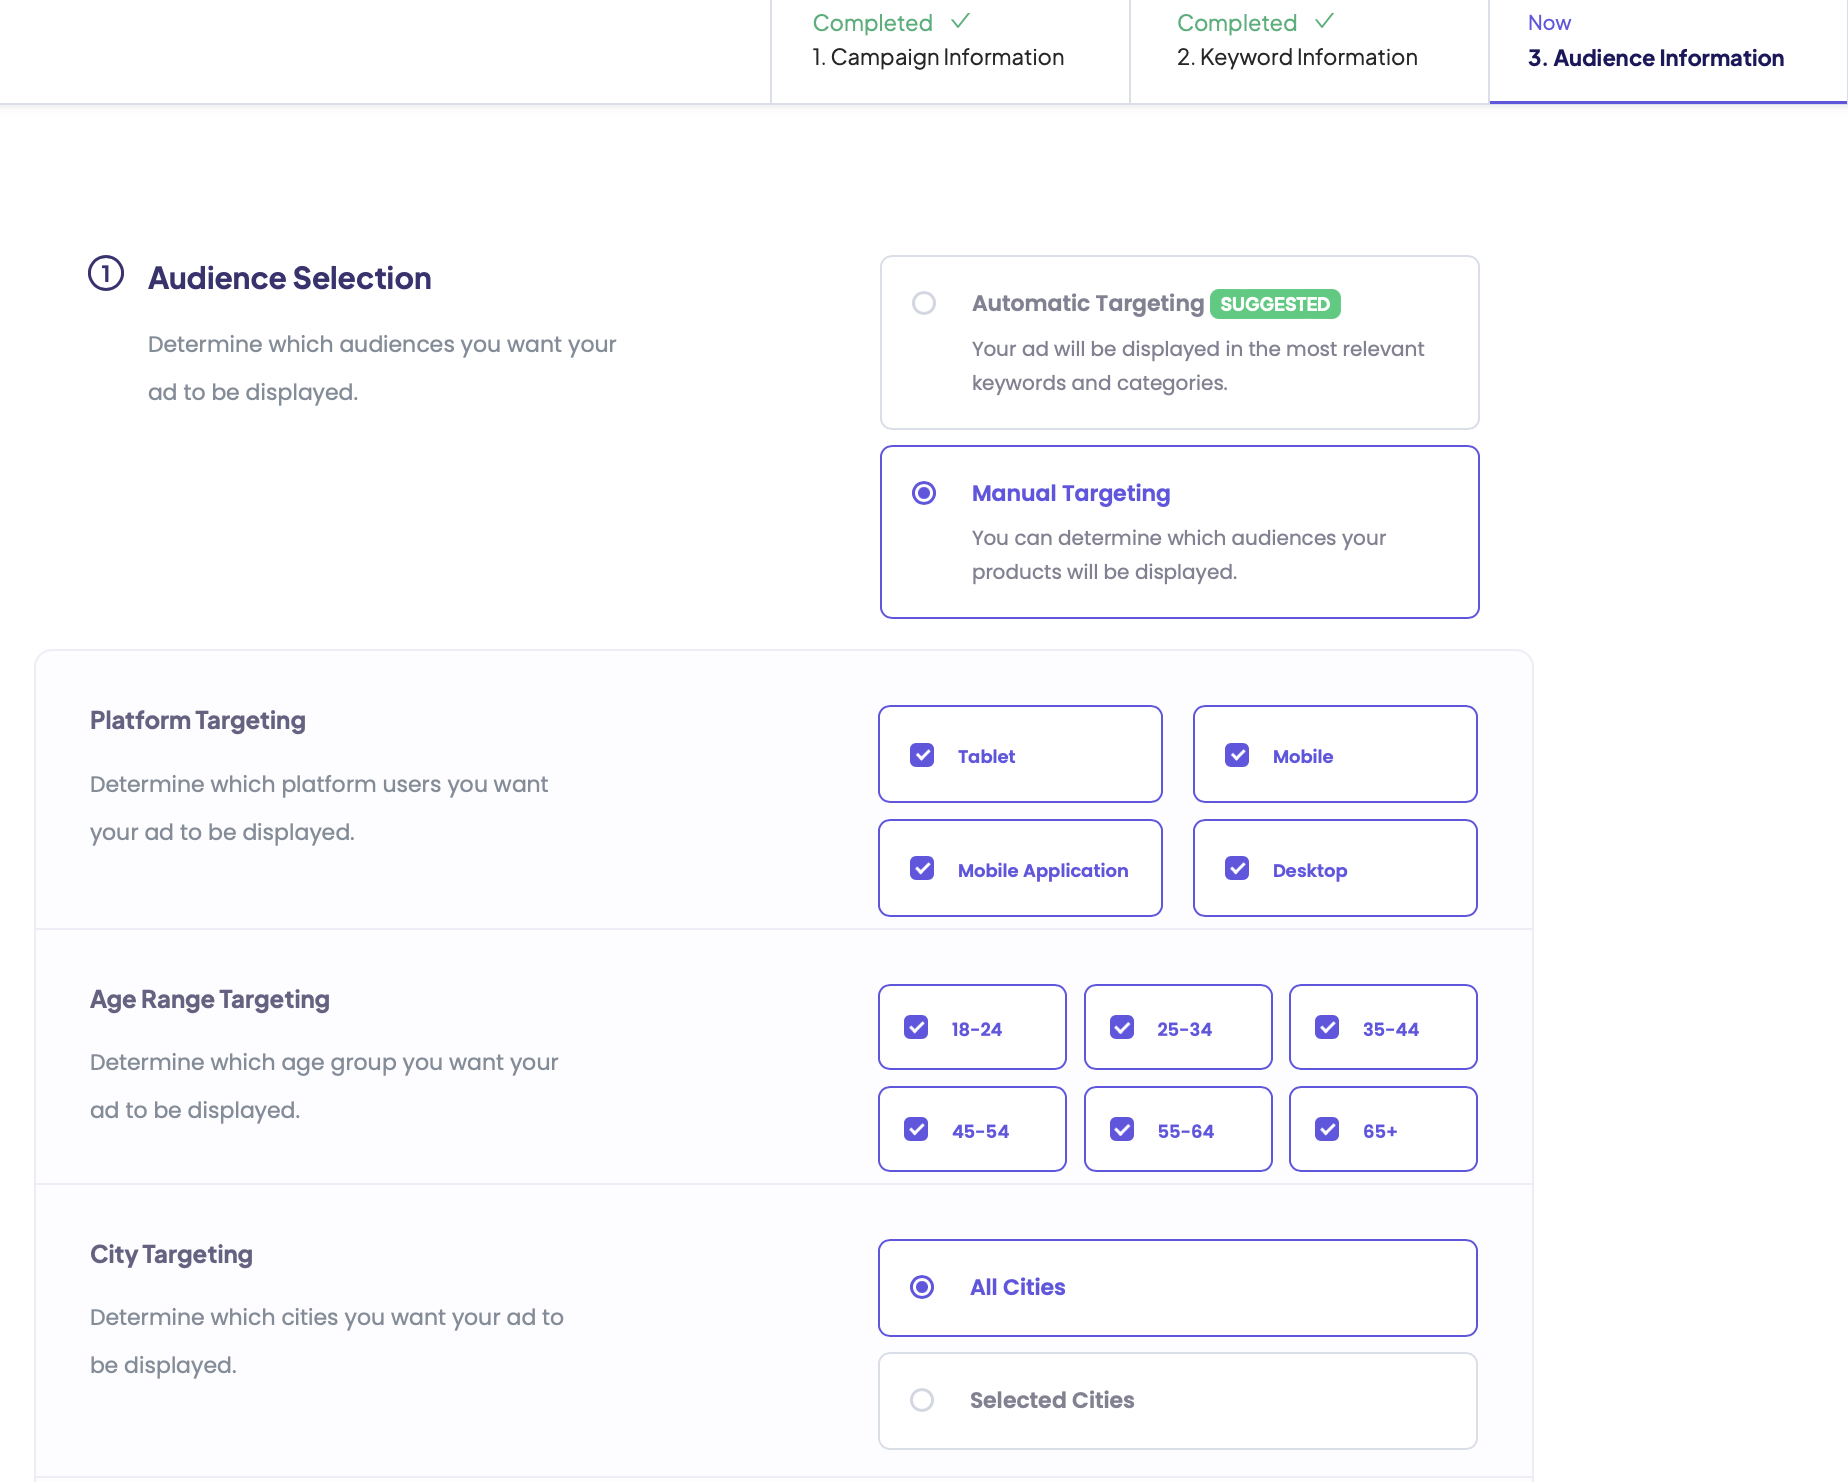Click the step 1 circle icon

pyautogui.click(x=106, y=273)
